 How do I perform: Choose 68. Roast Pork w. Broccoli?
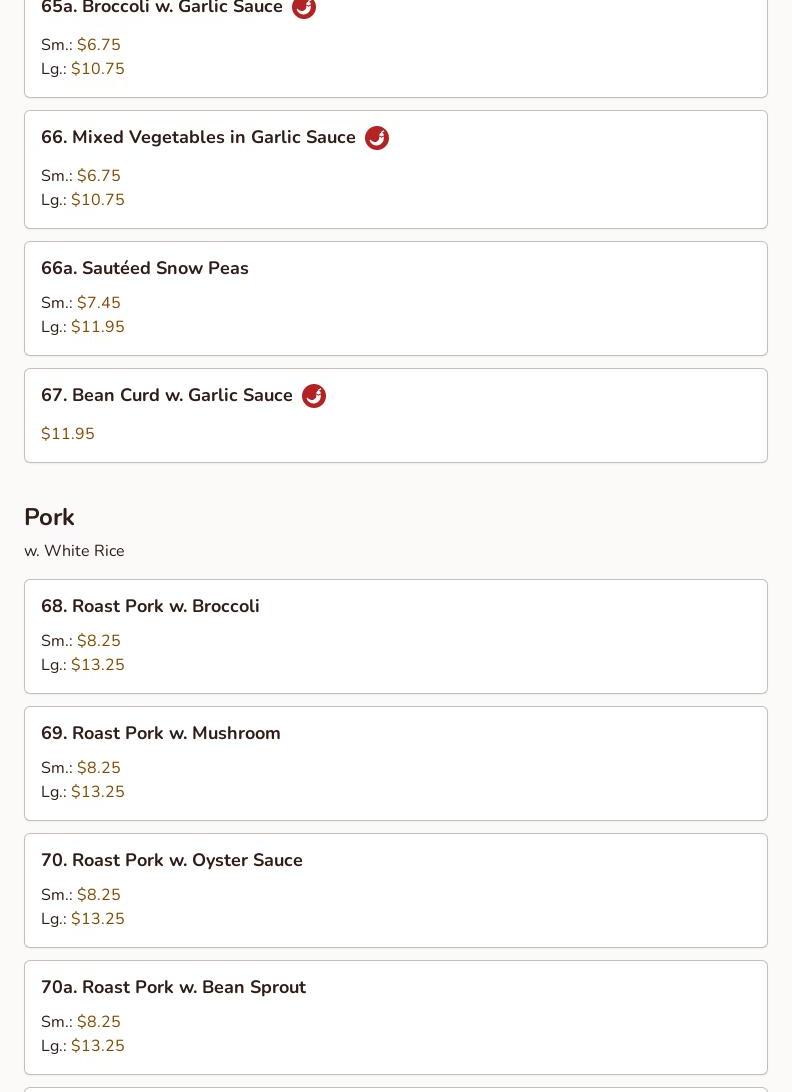tap(150, 606)
